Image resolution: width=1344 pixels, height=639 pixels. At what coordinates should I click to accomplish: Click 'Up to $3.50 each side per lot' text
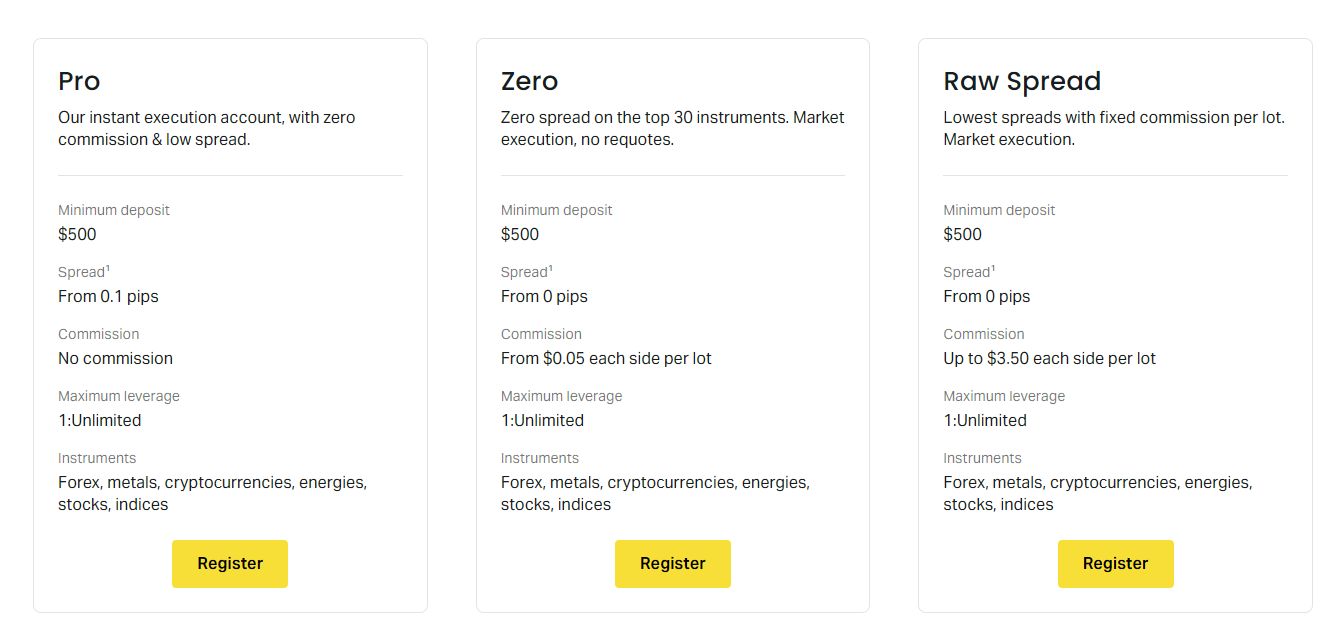(x=1049, y=358)
